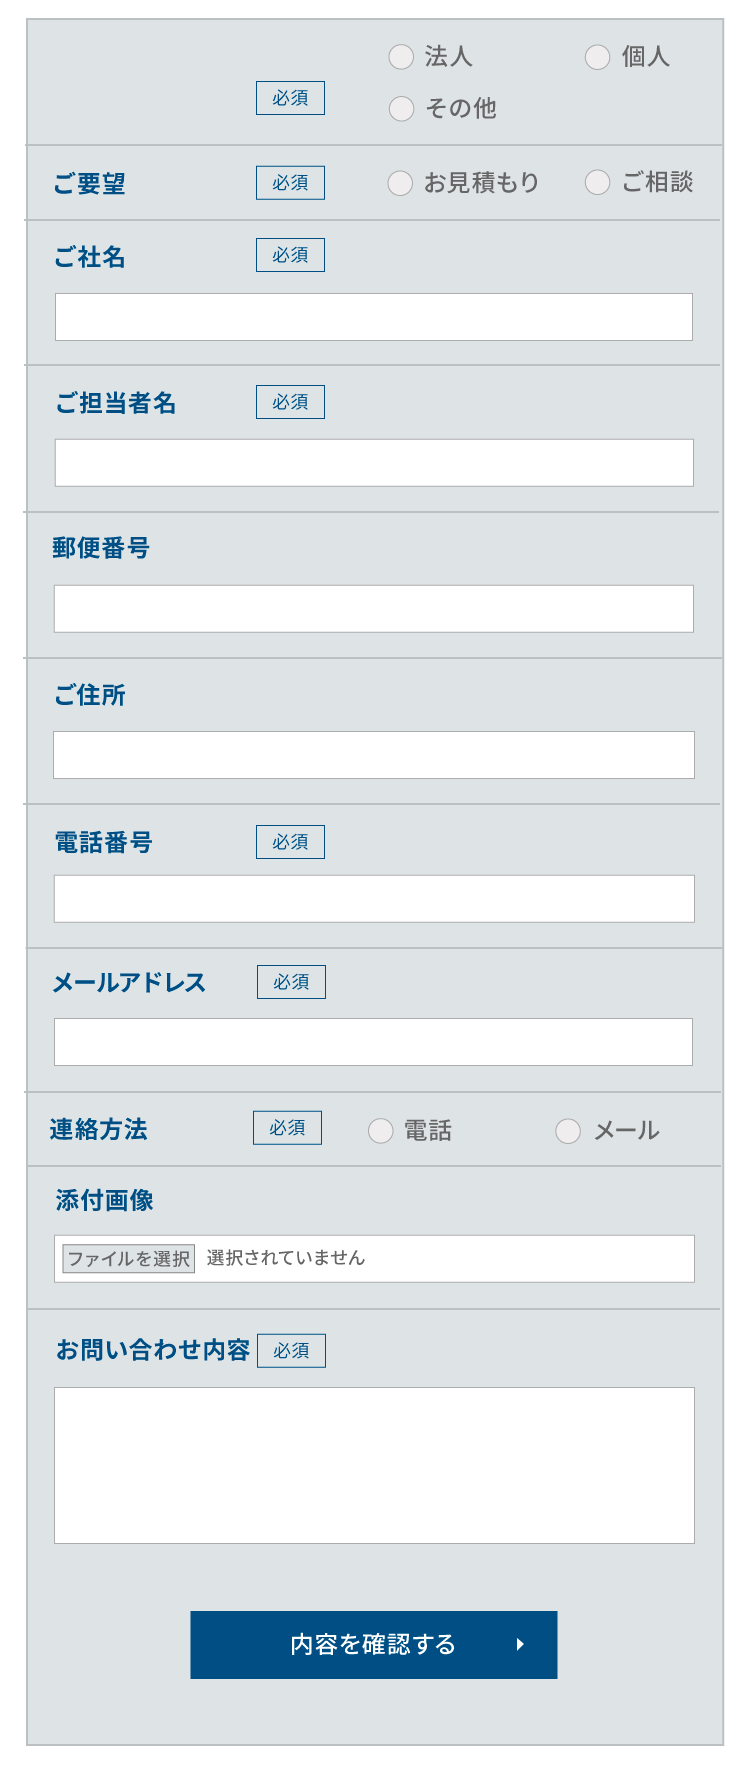Select お見積もり as the request type

[400, 183]
